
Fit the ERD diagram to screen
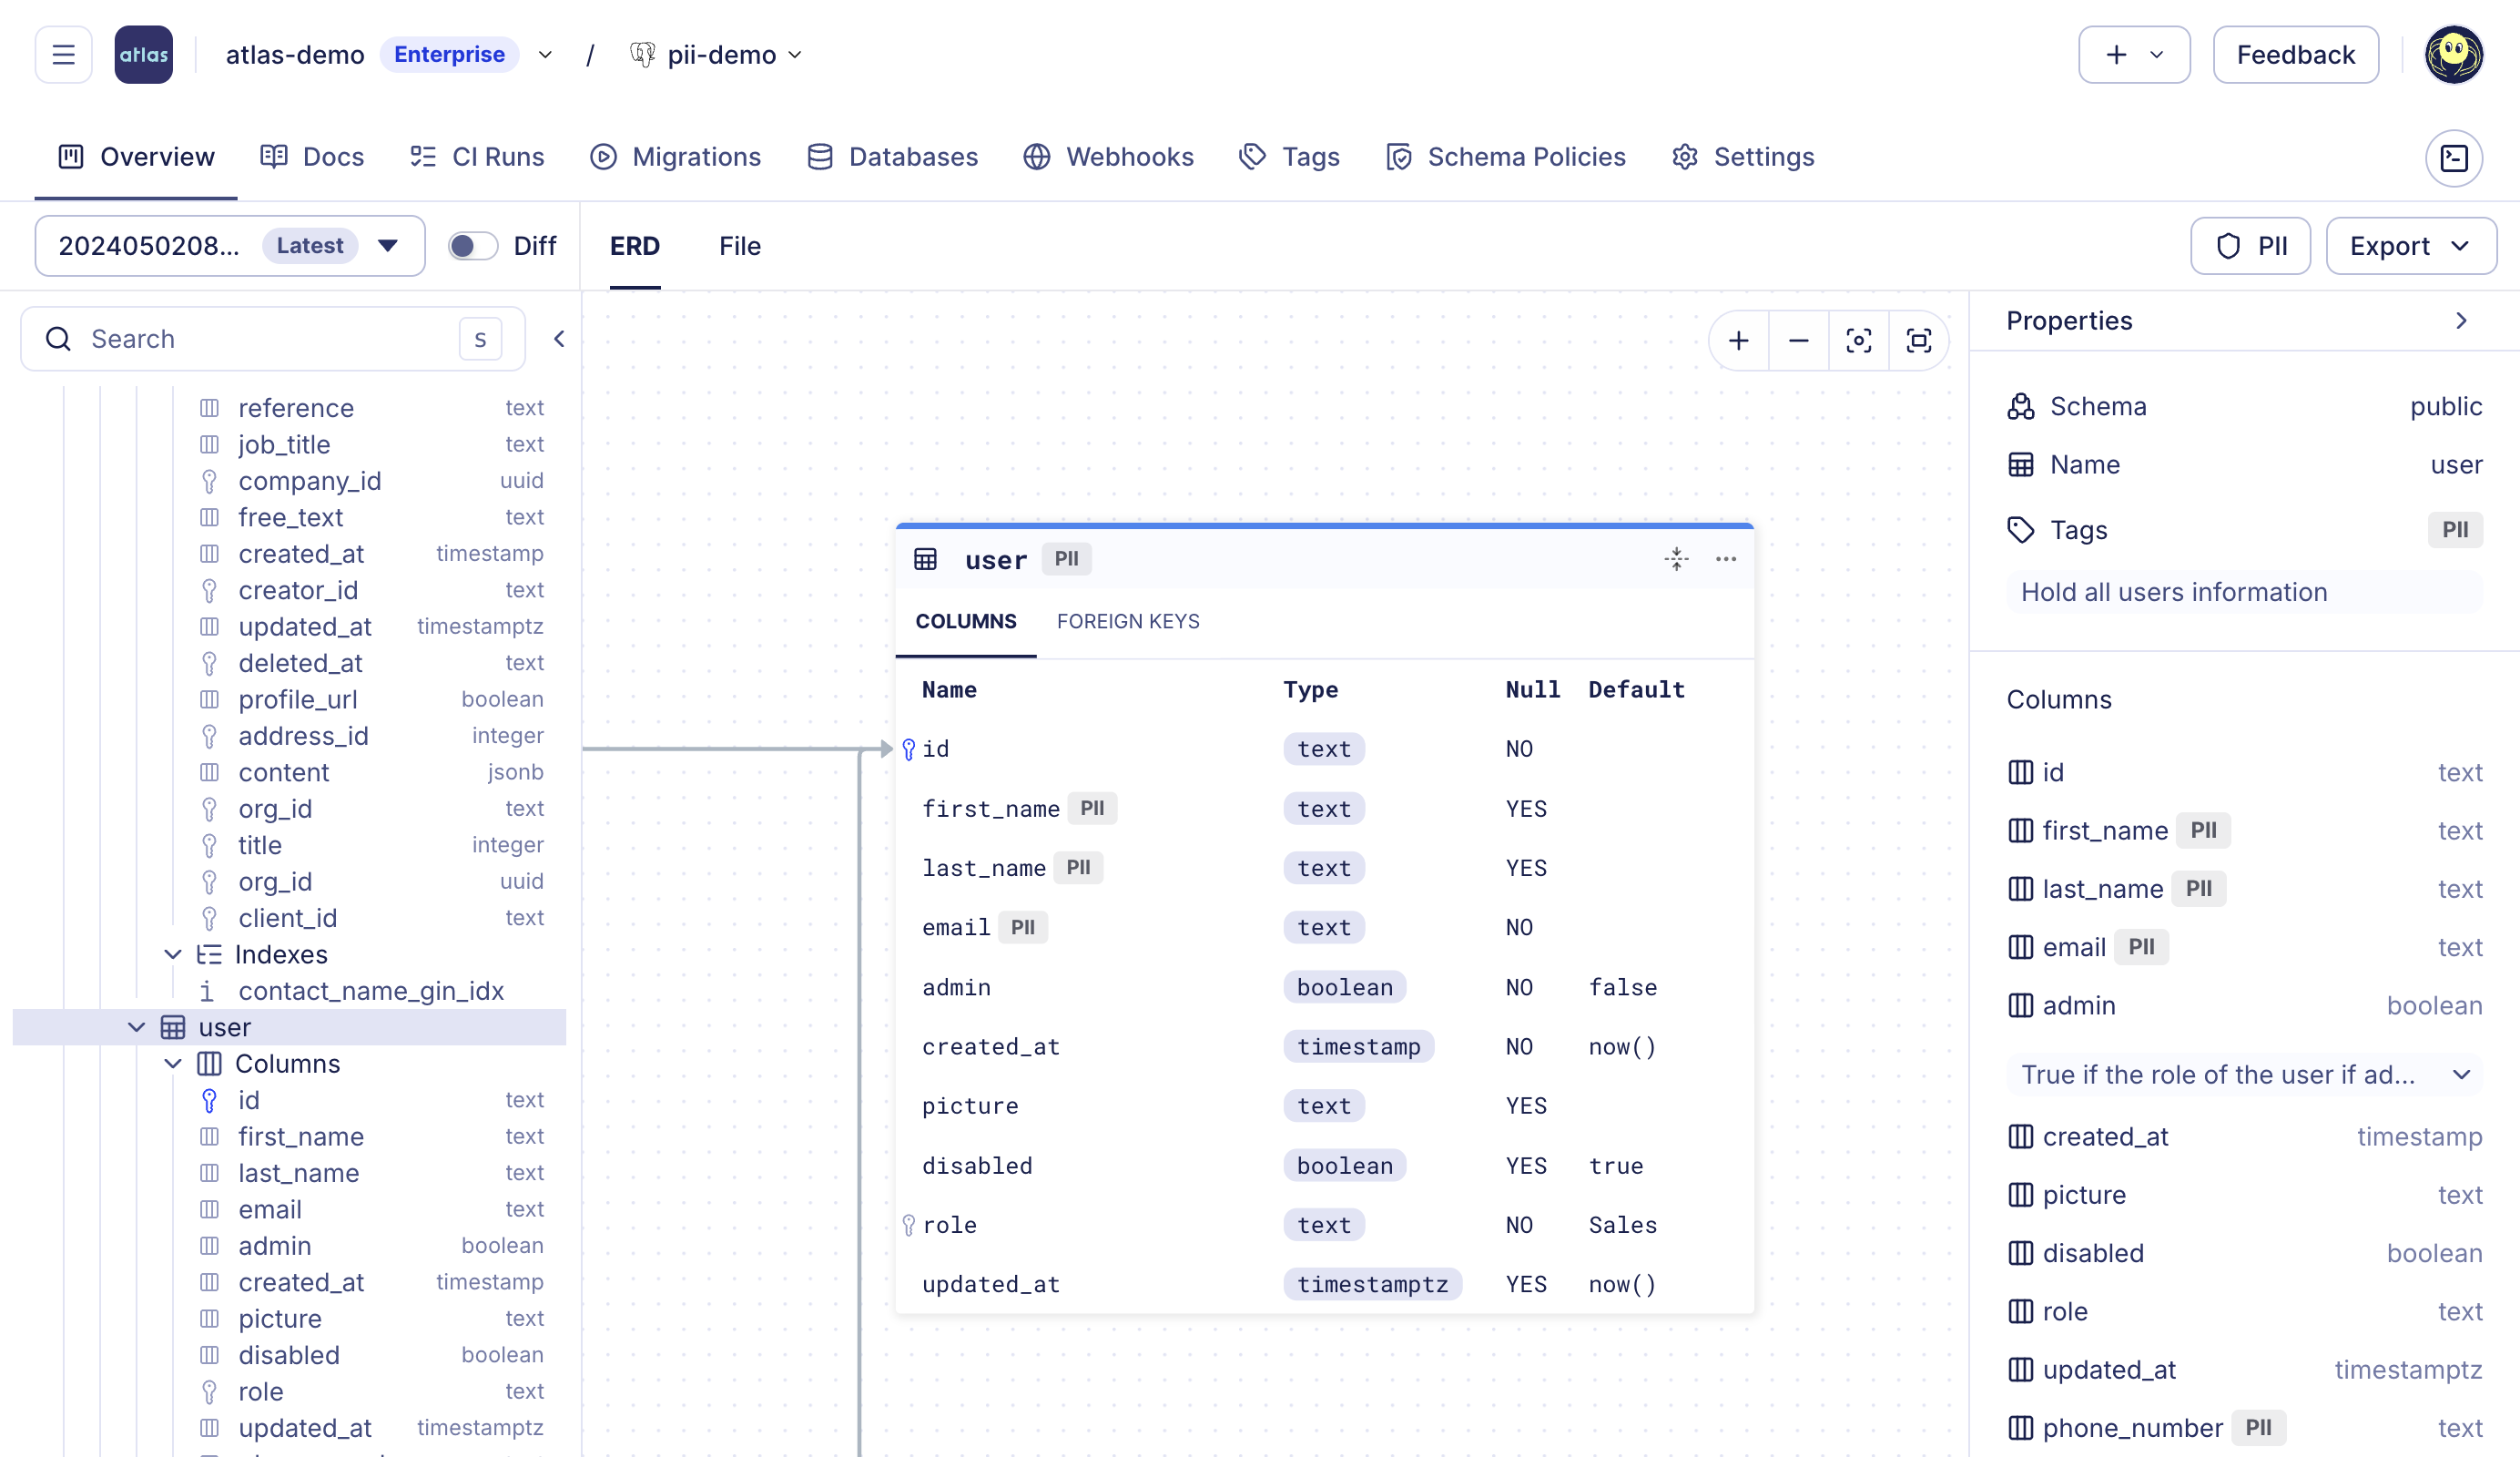coord(1919,340)
